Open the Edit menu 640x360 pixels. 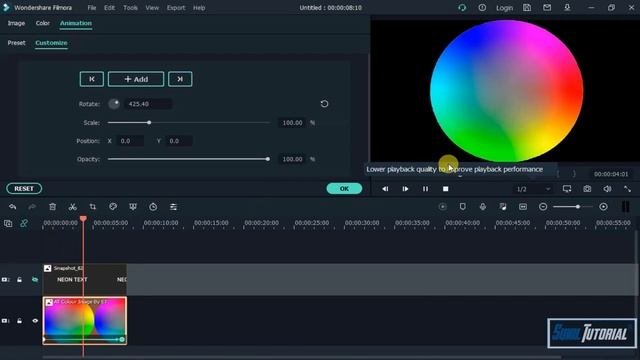[x=109, y=8]
